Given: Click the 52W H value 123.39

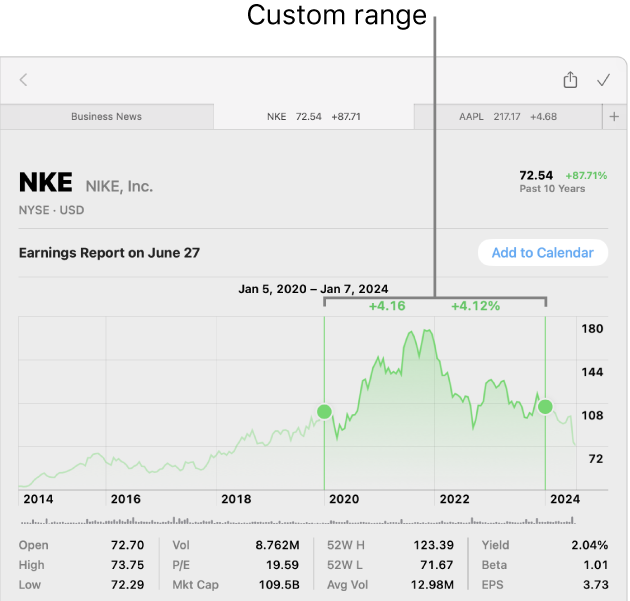Looking at the screenshot, I should click(434, 545).
